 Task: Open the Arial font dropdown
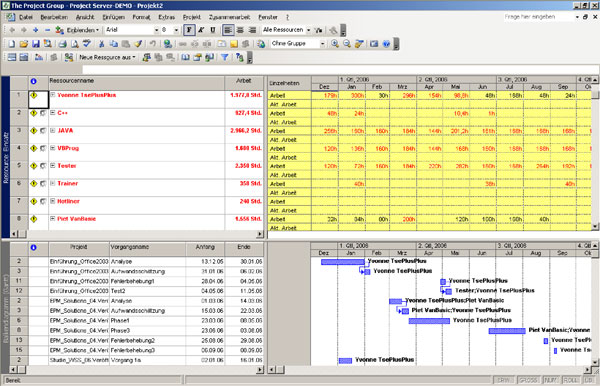click(156, 30)
